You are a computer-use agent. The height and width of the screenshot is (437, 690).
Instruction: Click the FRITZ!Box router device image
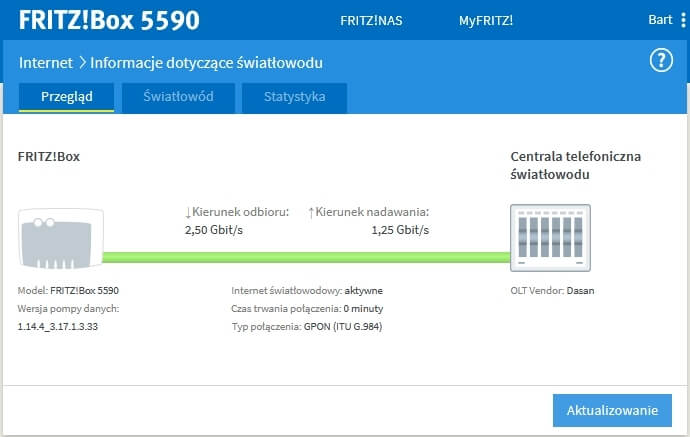tap(61, 238)
